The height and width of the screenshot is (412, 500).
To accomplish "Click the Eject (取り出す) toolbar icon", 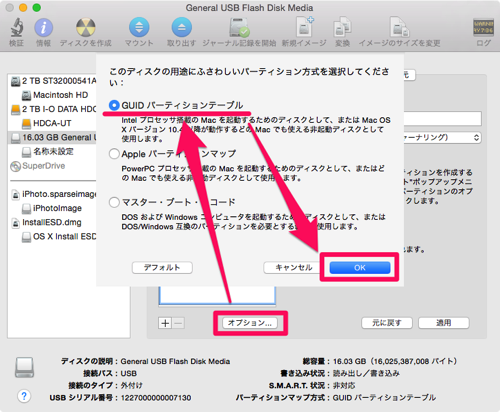I will (182, 27).
